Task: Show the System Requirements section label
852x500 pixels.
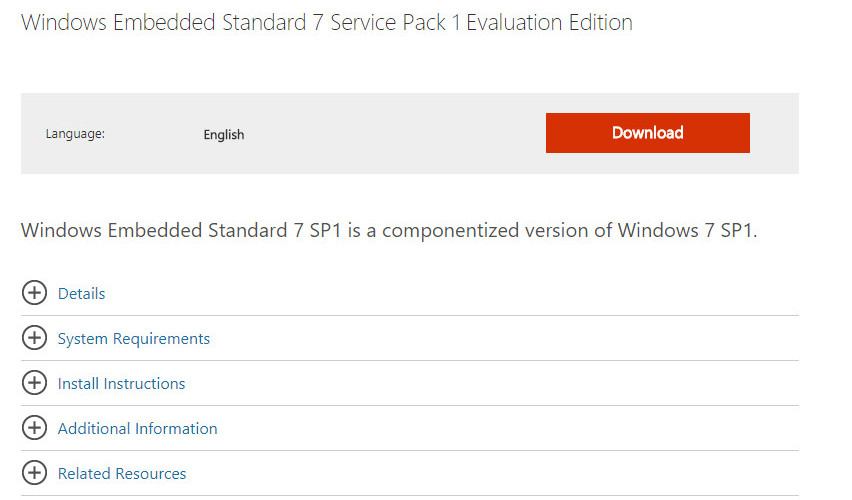Action: pyautogui.click(x=134, y=338)
